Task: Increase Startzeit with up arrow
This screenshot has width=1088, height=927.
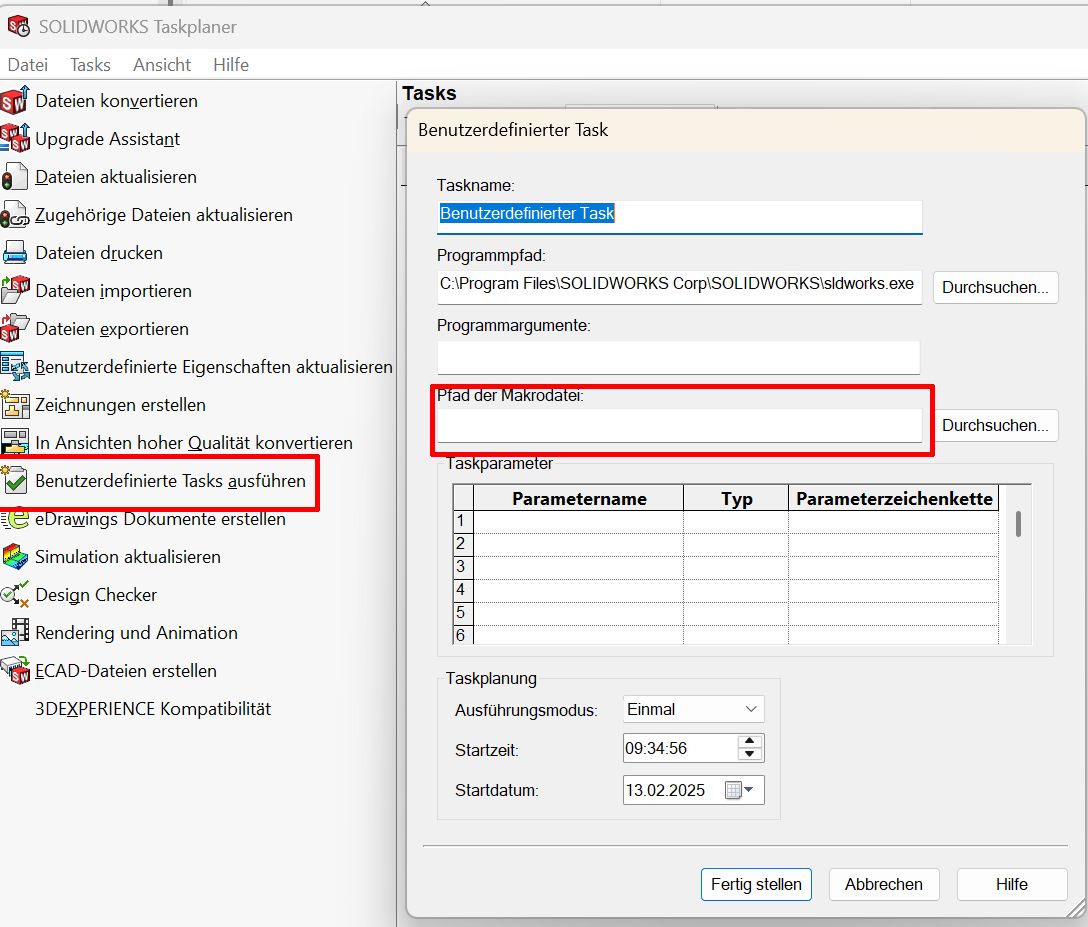Action: tap(749, 741)
